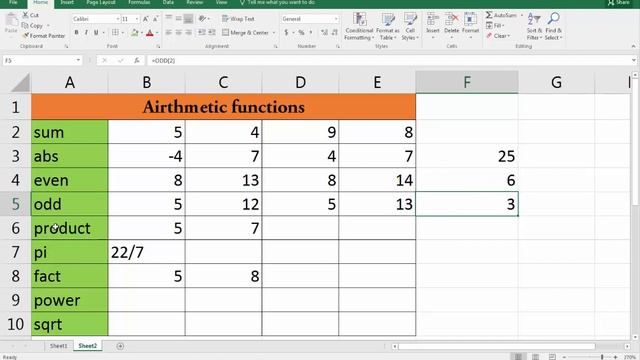Switch to Formulas ribbon tab
Screen dimensions: 640x360
coord(139,2)
